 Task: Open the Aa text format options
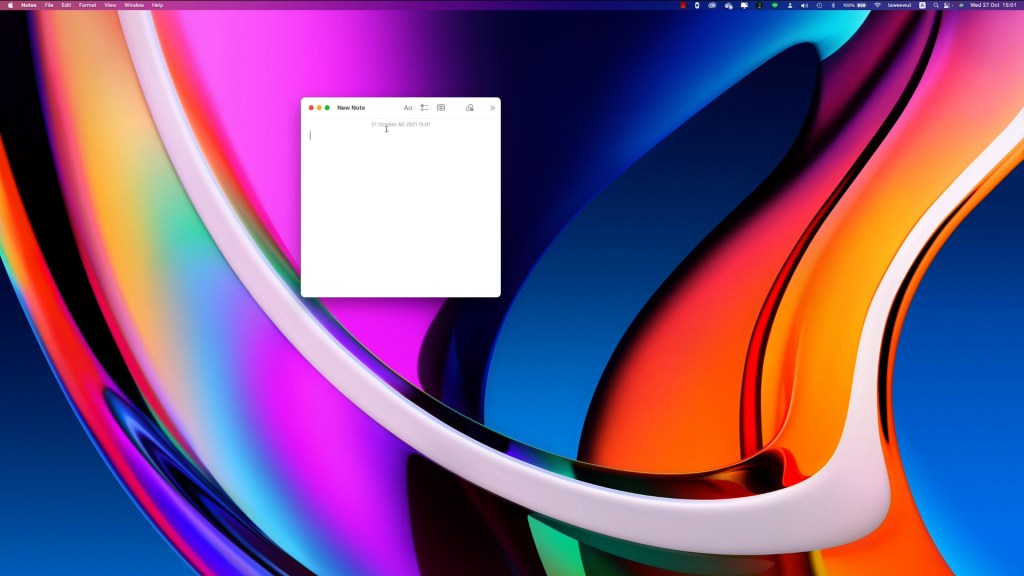pyautogui.click(x=408, y=107)
